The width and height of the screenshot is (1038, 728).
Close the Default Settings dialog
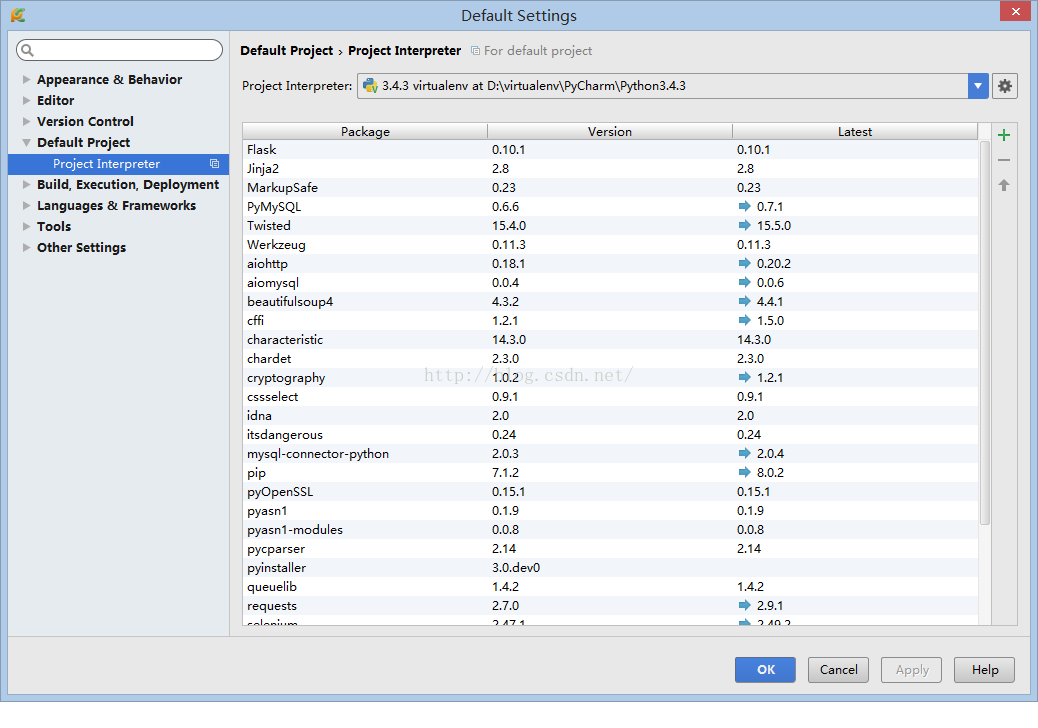coord(1015,12)
